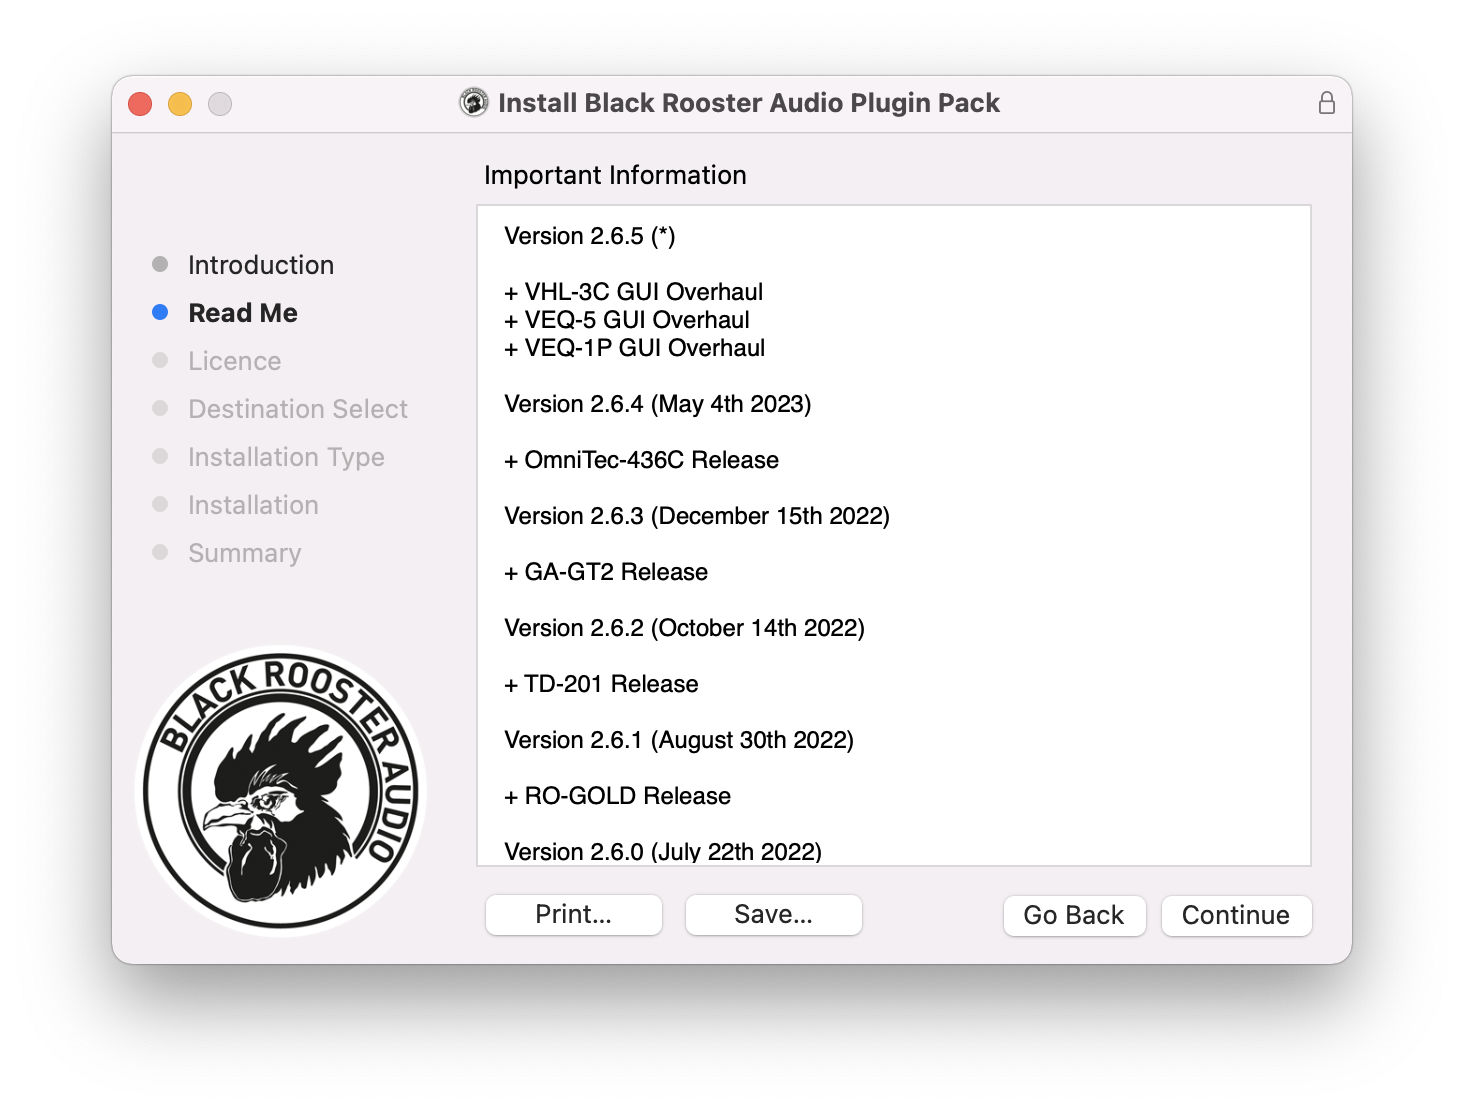Screen dimensions: 1464x1112
Task: Select the Introduction step in the sidebar
Action: click(243, 265)
